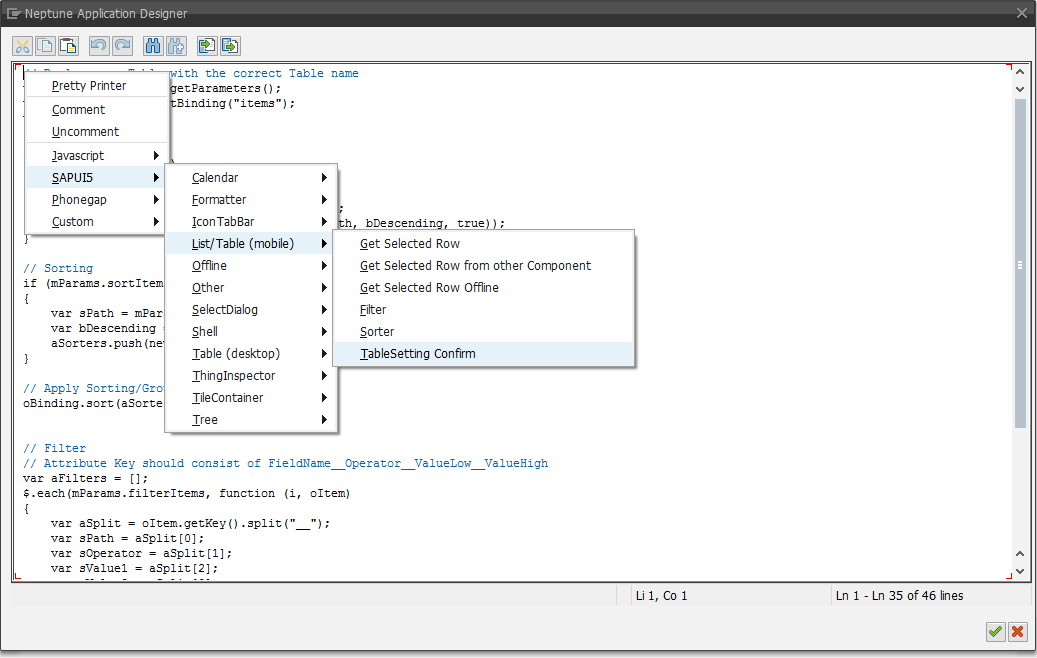Click the first green-arrow document icon
Image resolution: width=1037 pixels, height=658 pixels.
pyautogui.click(x=206, y=46)
